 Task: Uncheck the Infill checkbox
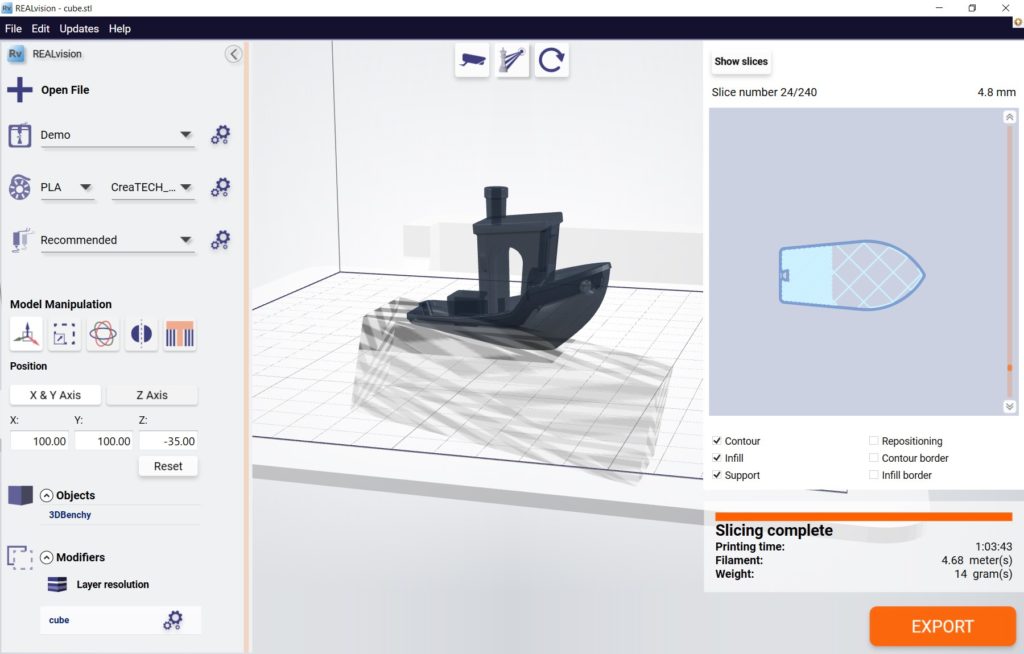click(717, 458)
